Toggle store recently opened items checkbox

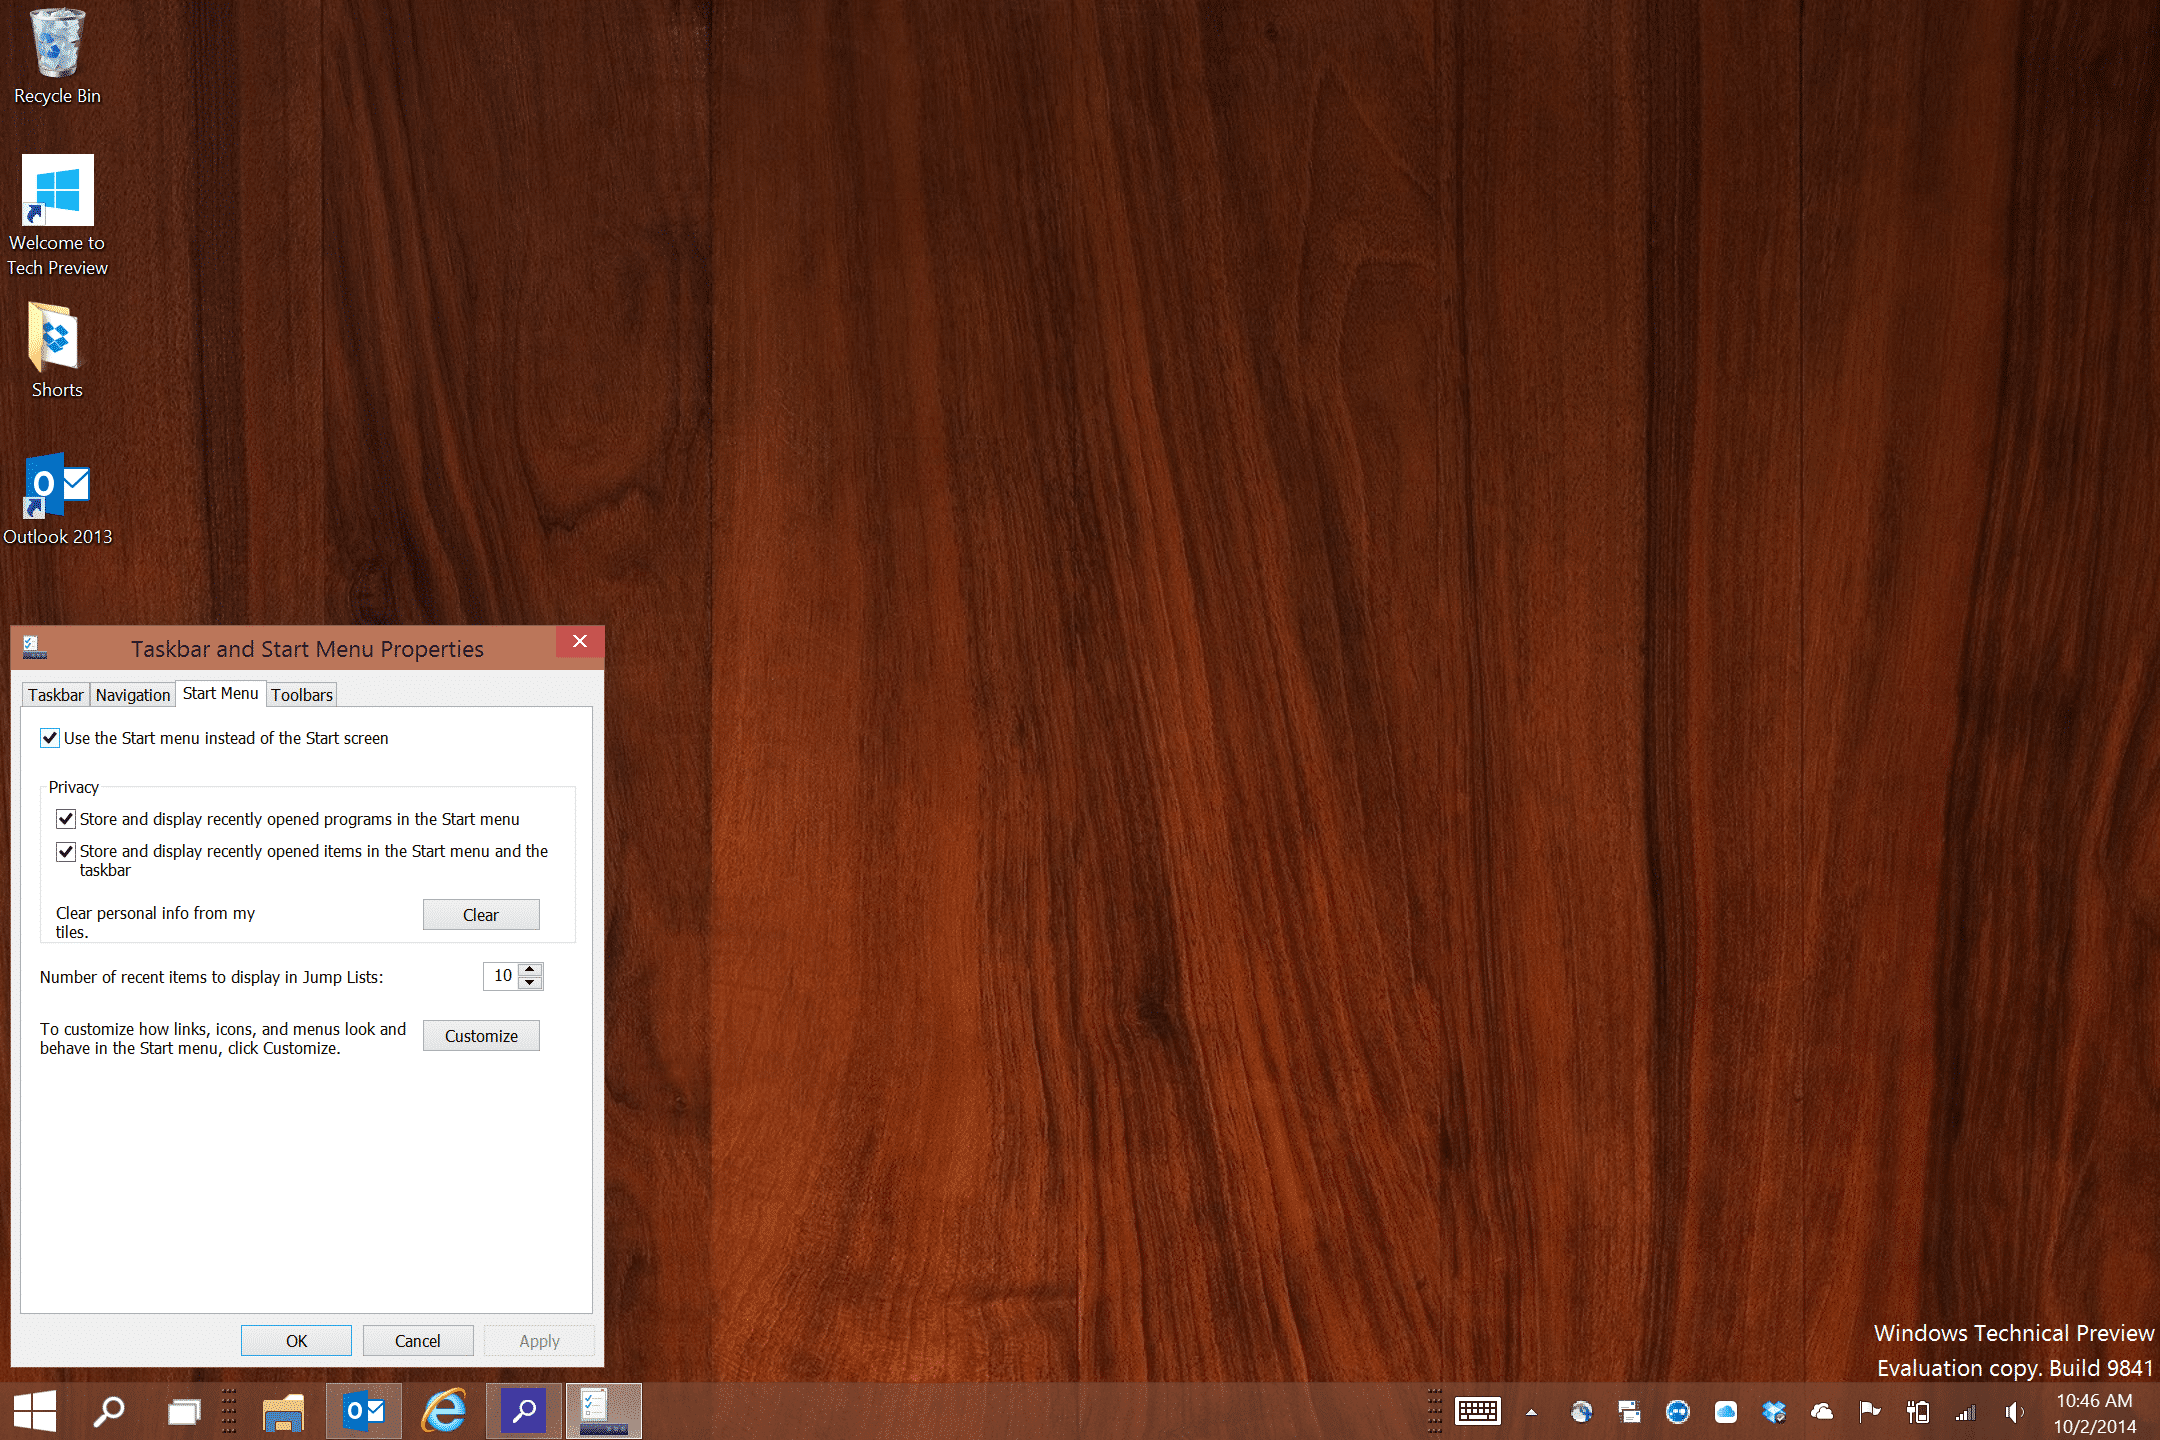(66, 851)
